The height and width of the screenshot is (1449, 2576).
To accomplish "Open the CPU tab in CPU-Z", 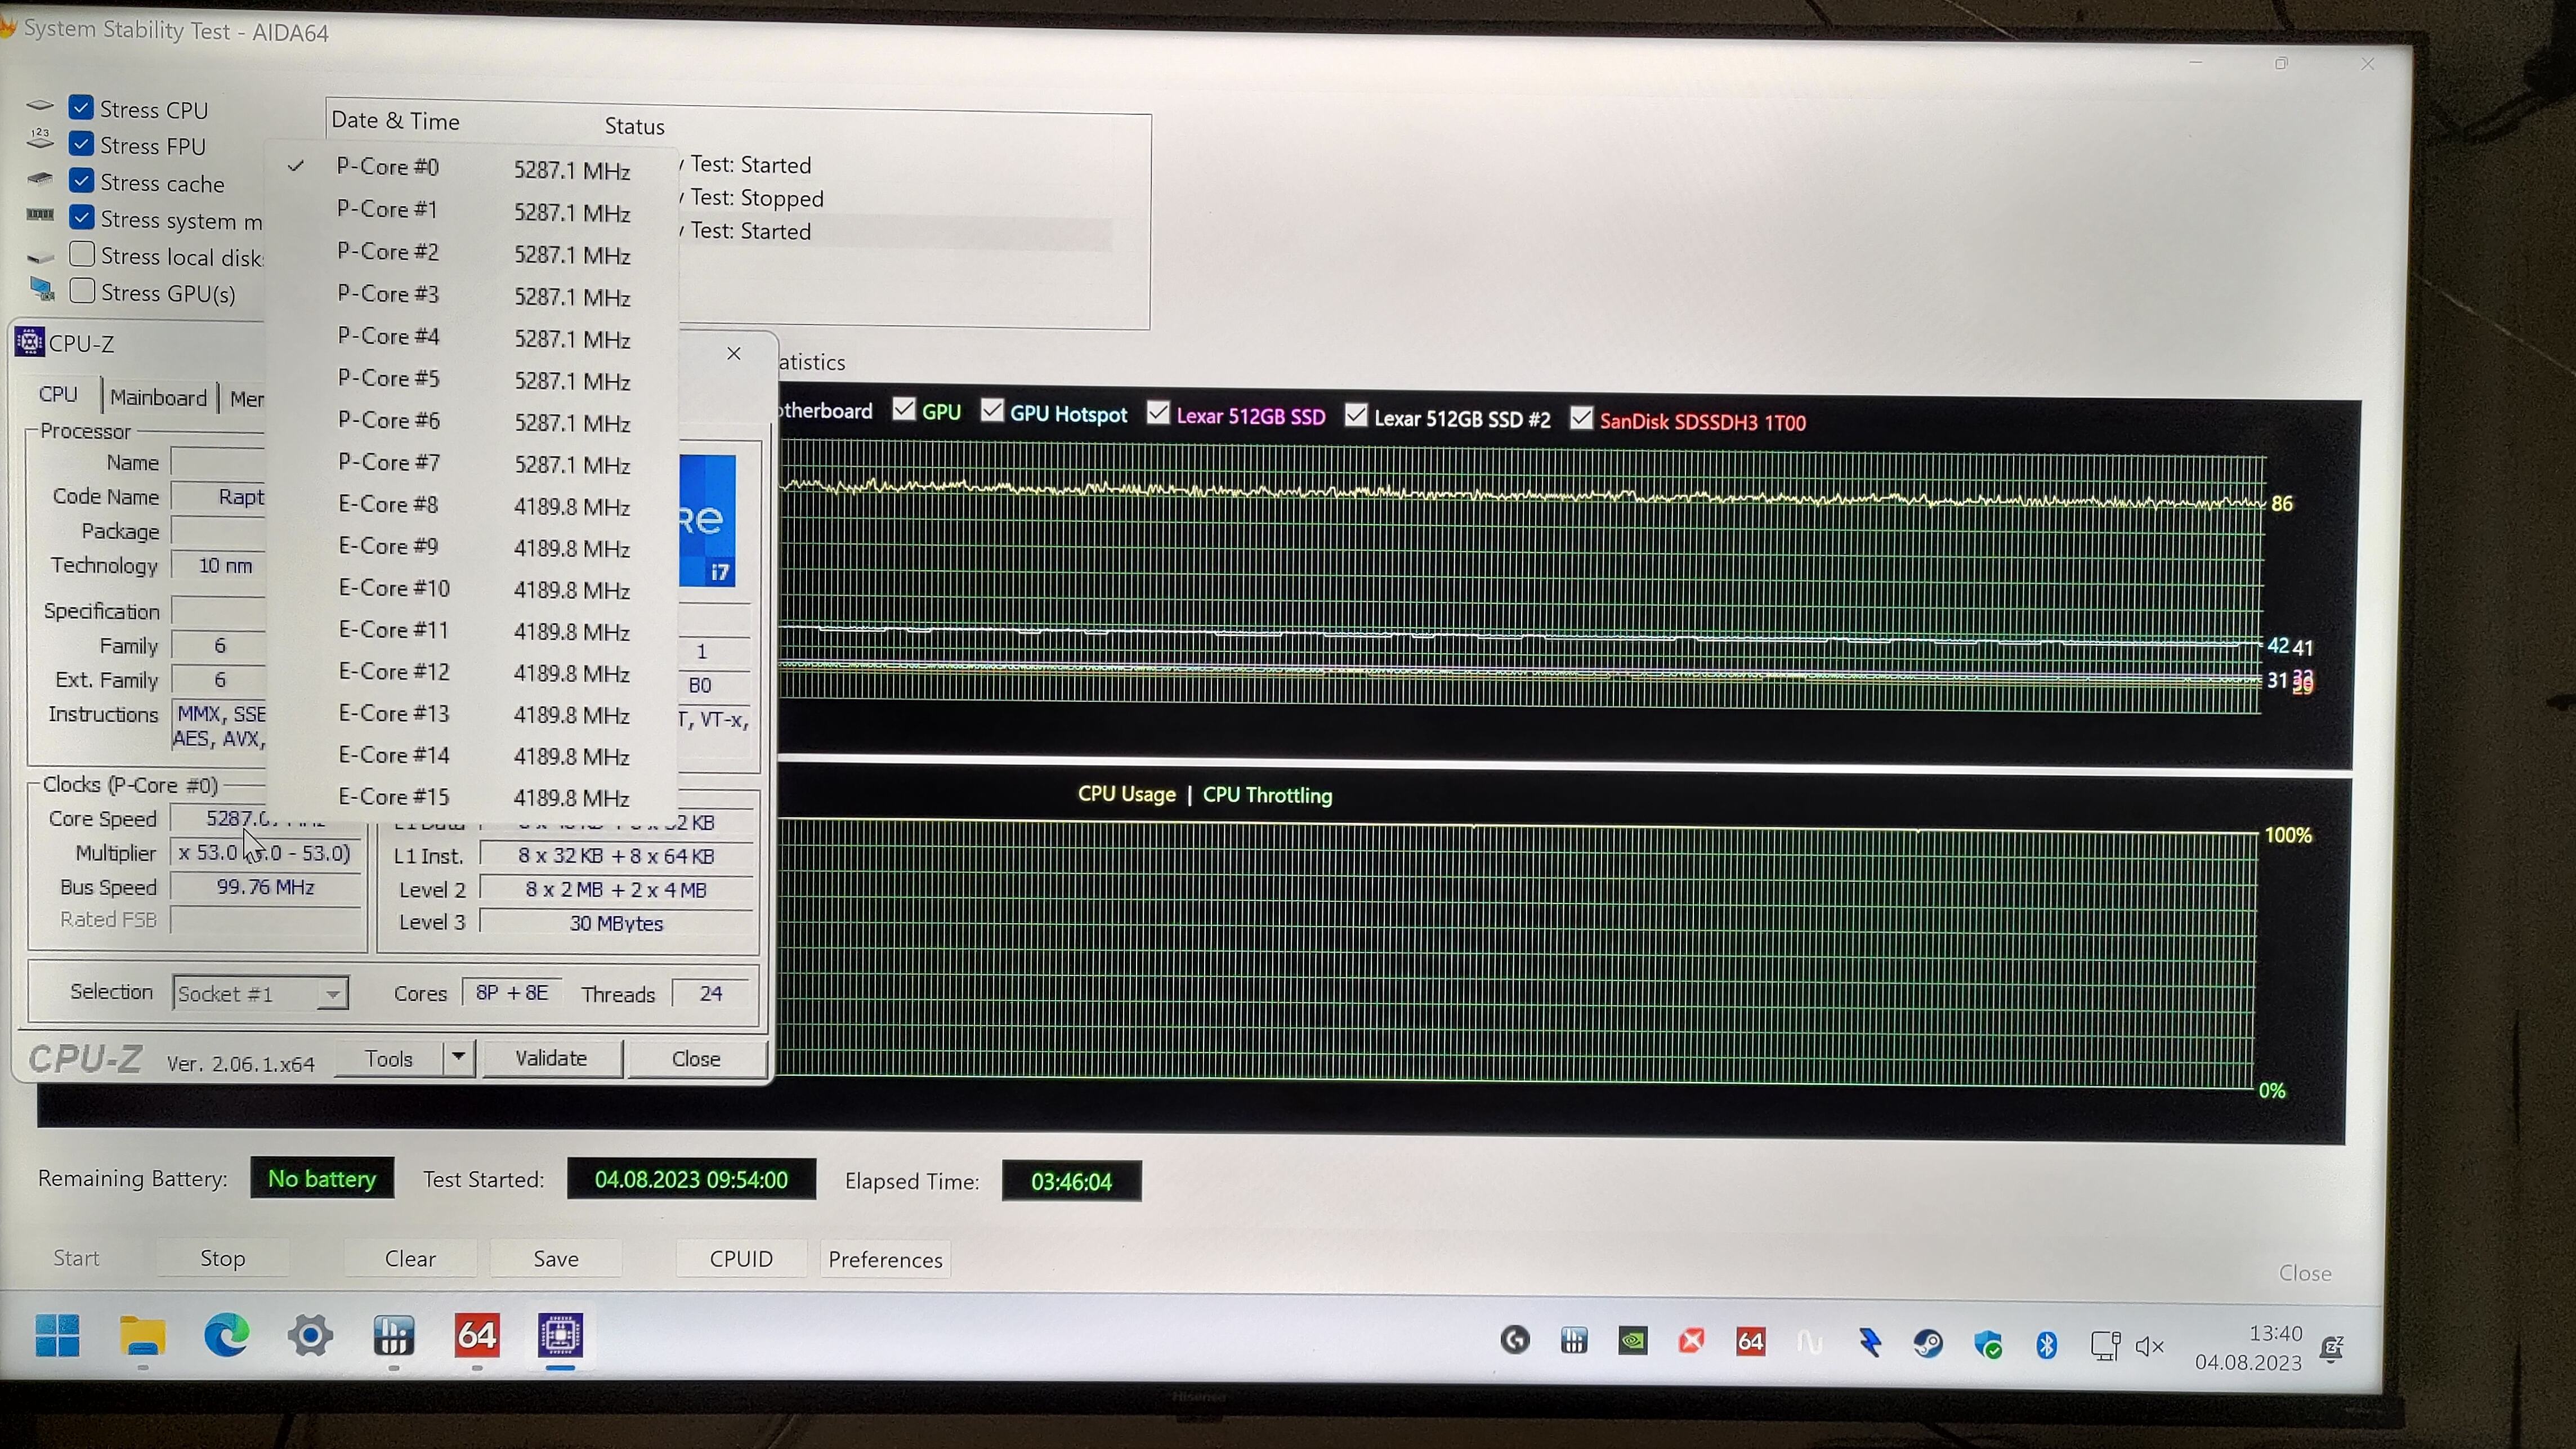I will click(58, 395).
